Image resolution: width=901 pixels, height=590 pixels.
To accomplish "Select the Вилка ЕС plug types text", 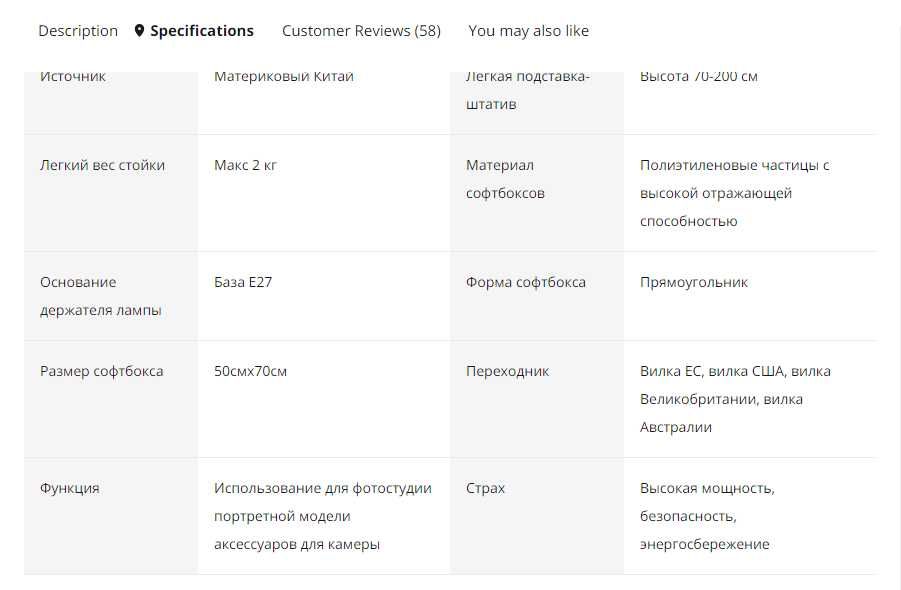I will 735,399.
